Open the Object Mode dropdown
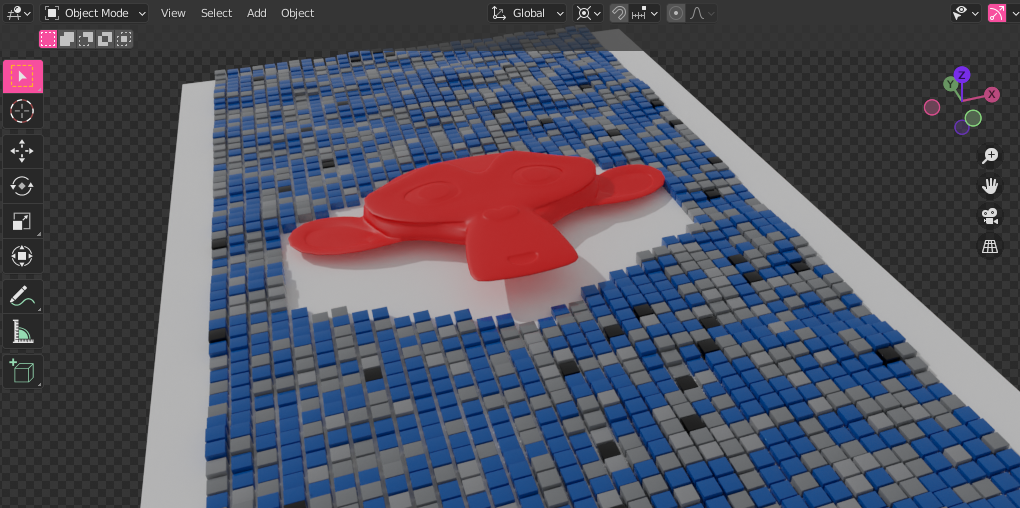 point(94,13)
